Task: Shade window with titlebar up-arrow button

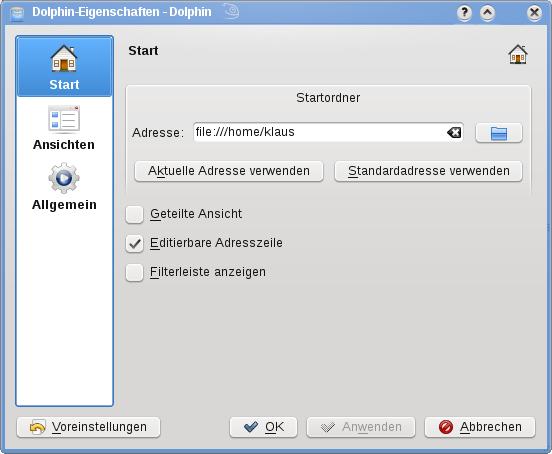Action: tap(487, 13)
